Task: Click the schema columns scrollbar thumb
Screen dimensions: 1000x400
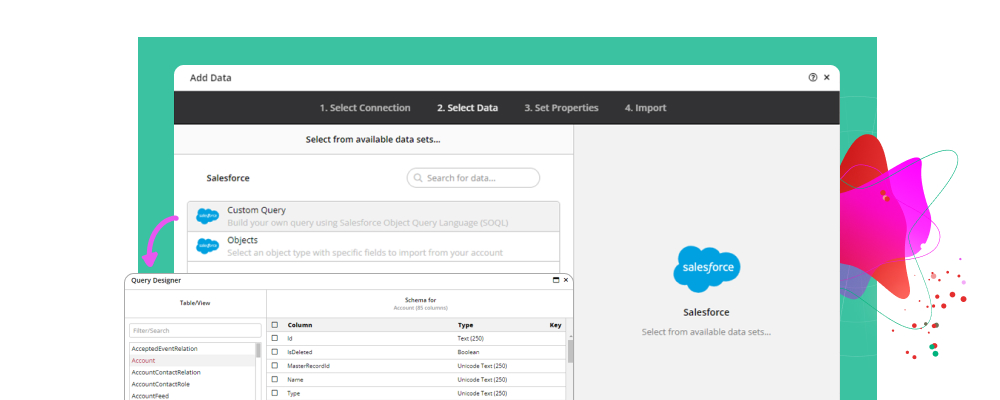Action: tap(570, 351)
